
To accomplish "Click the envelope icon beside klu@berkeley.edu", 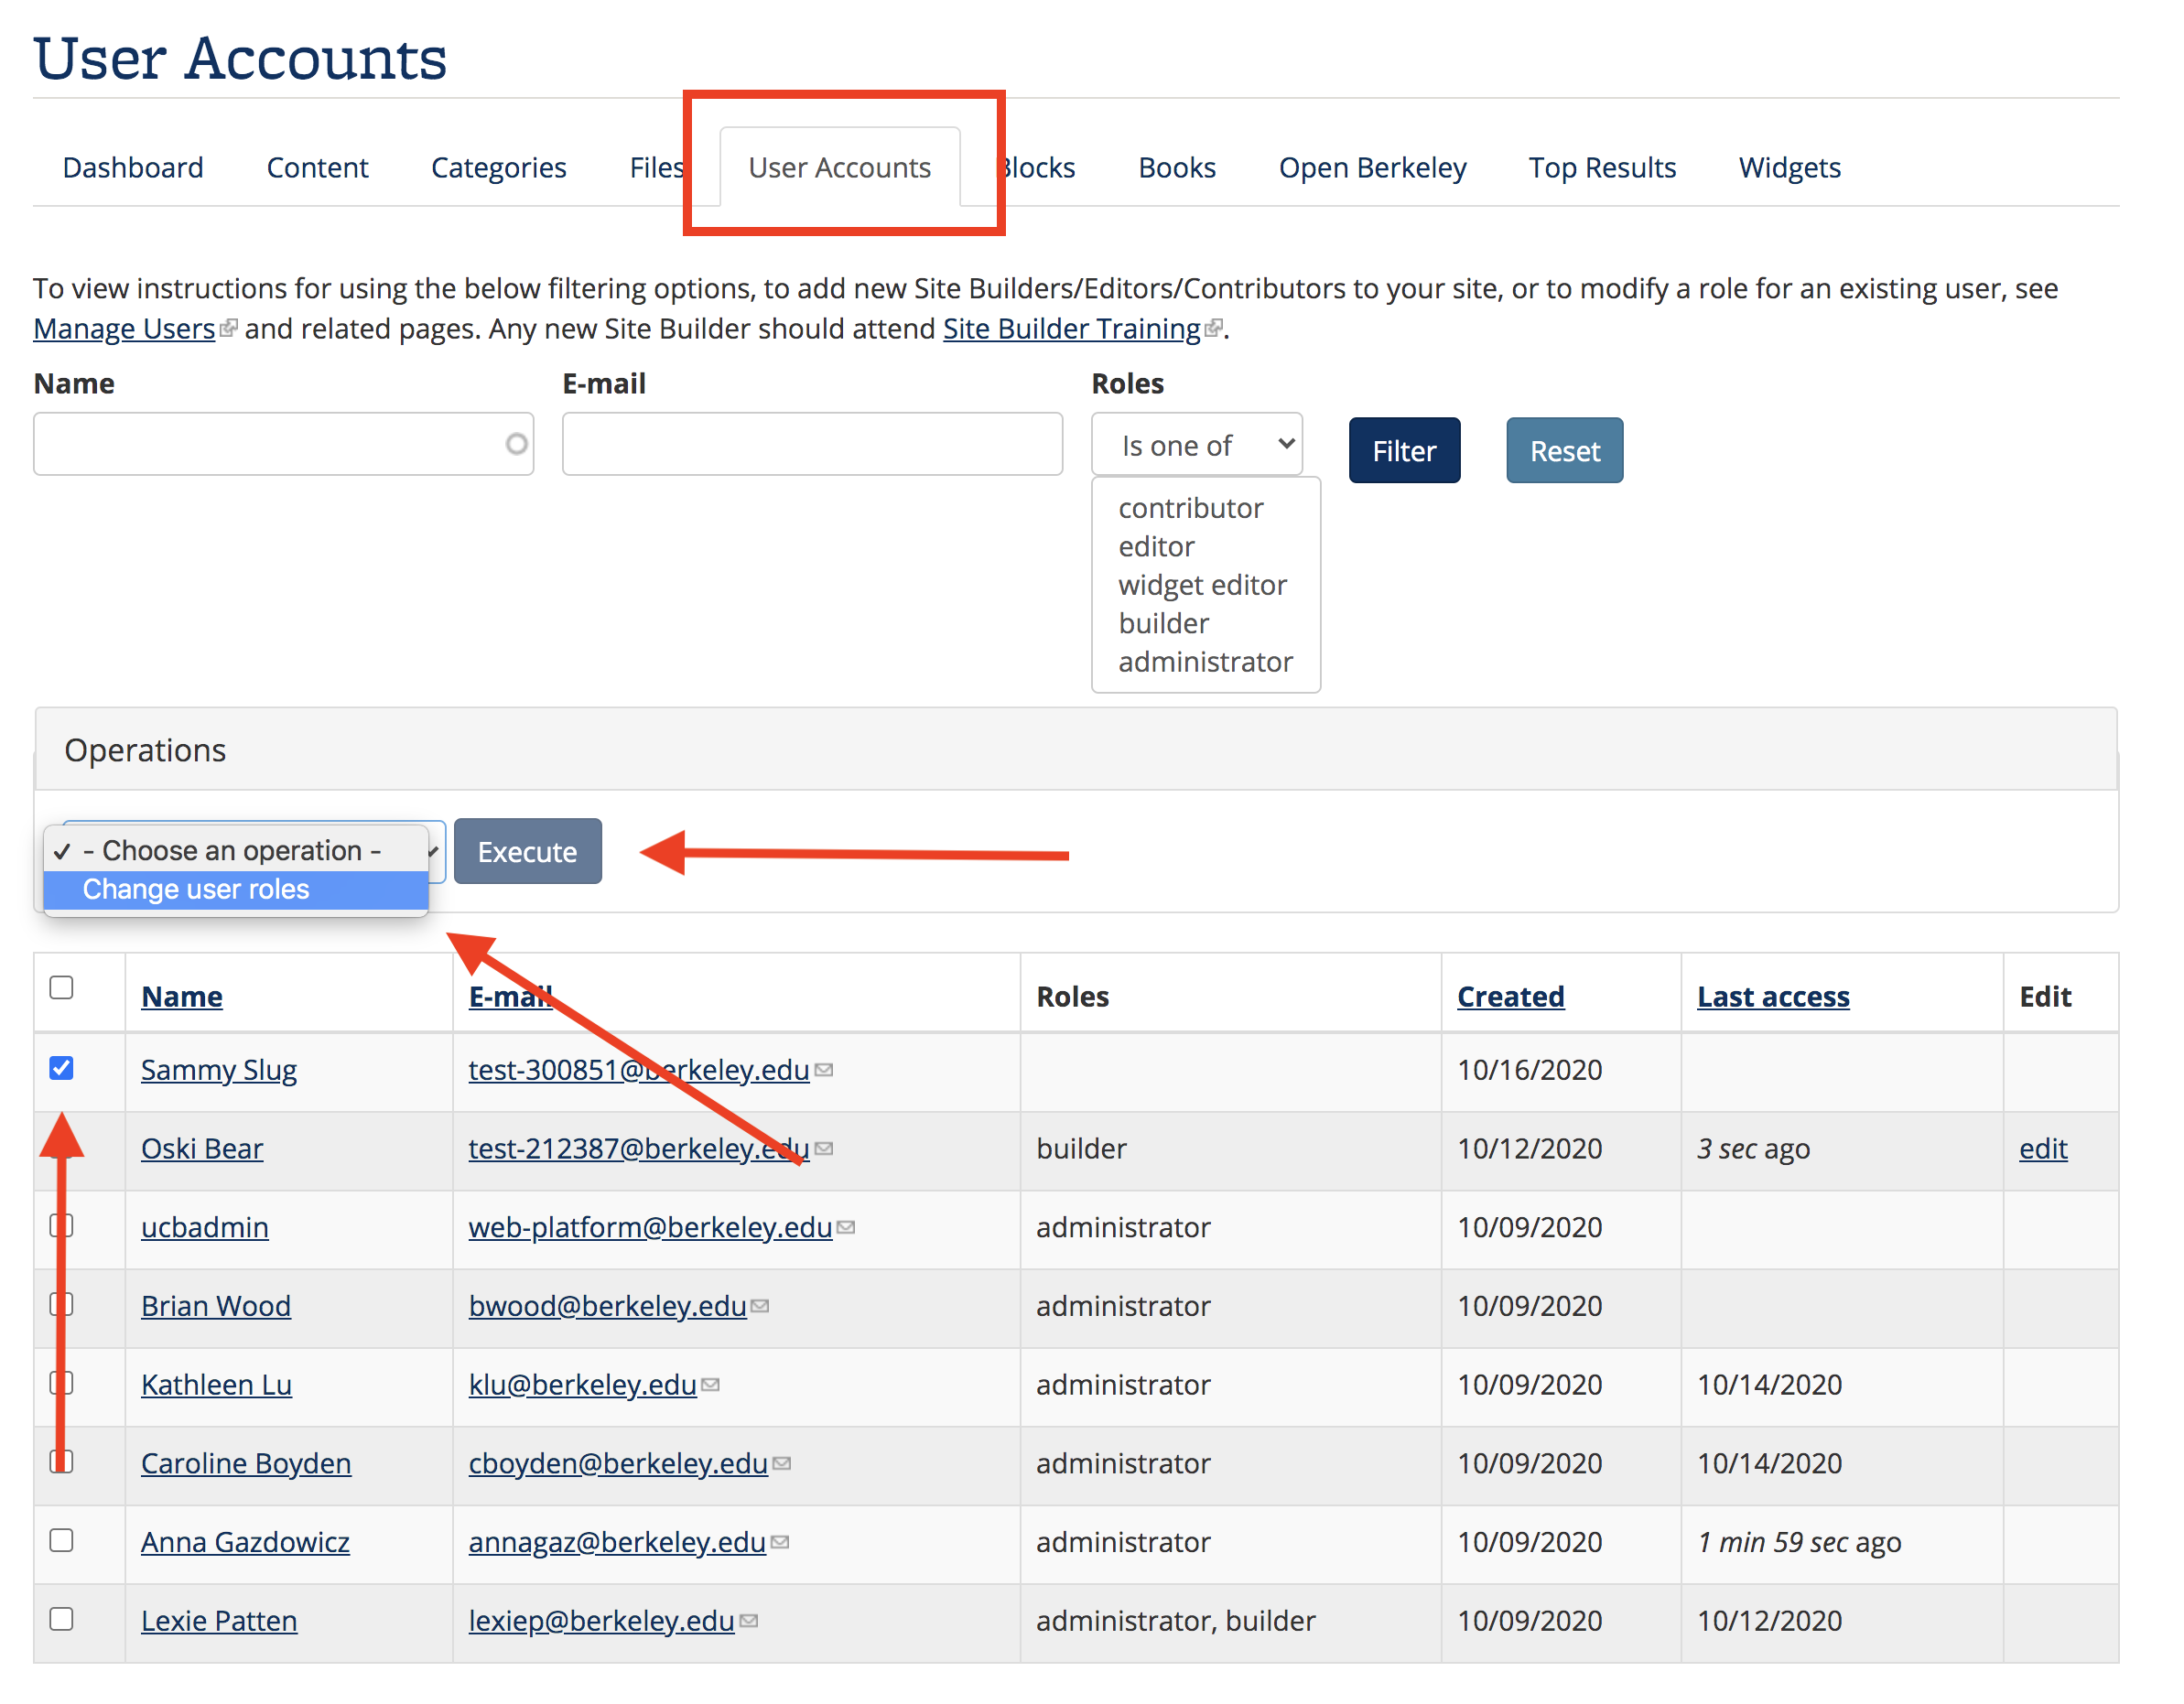I will click(x=710, y=1386).
